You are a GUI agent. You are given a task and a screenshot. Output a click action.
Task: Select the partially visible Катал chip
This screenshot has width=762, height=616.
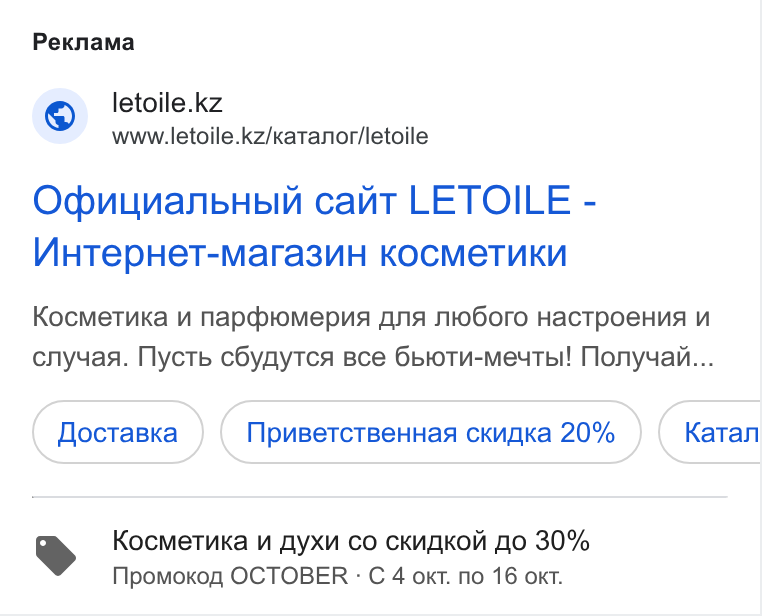(x=710, y=432)
